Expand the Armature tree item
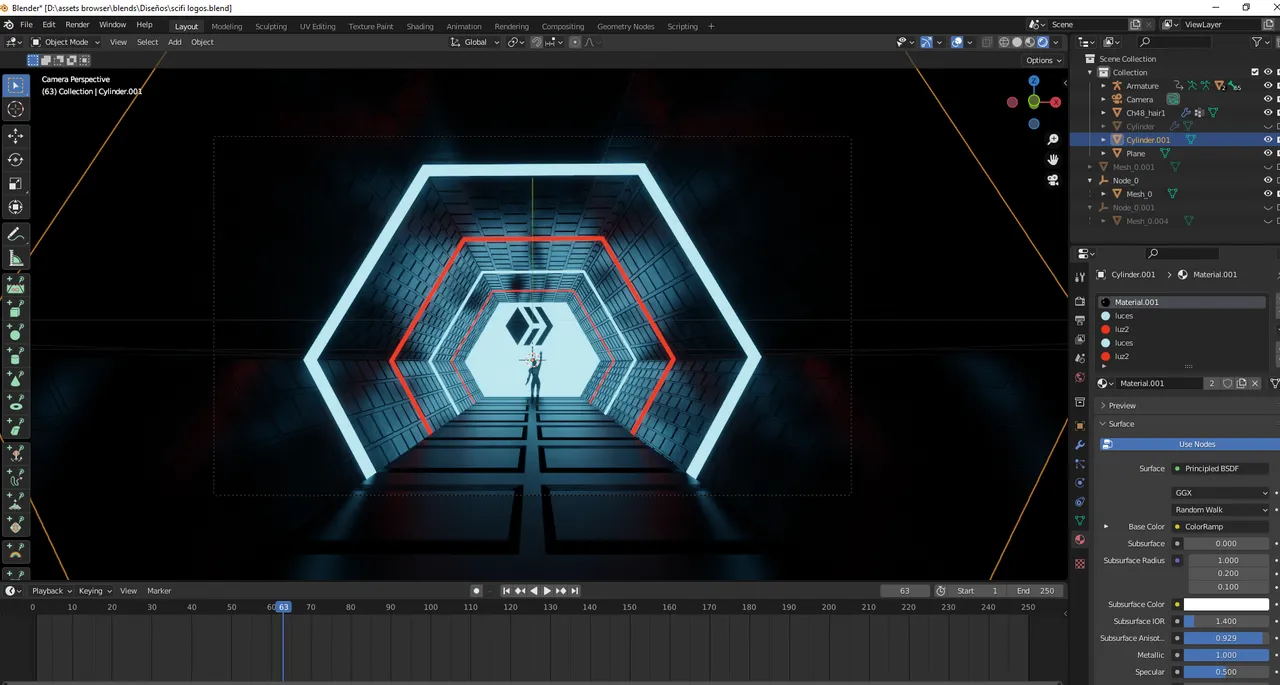 tap(1103, 86)
